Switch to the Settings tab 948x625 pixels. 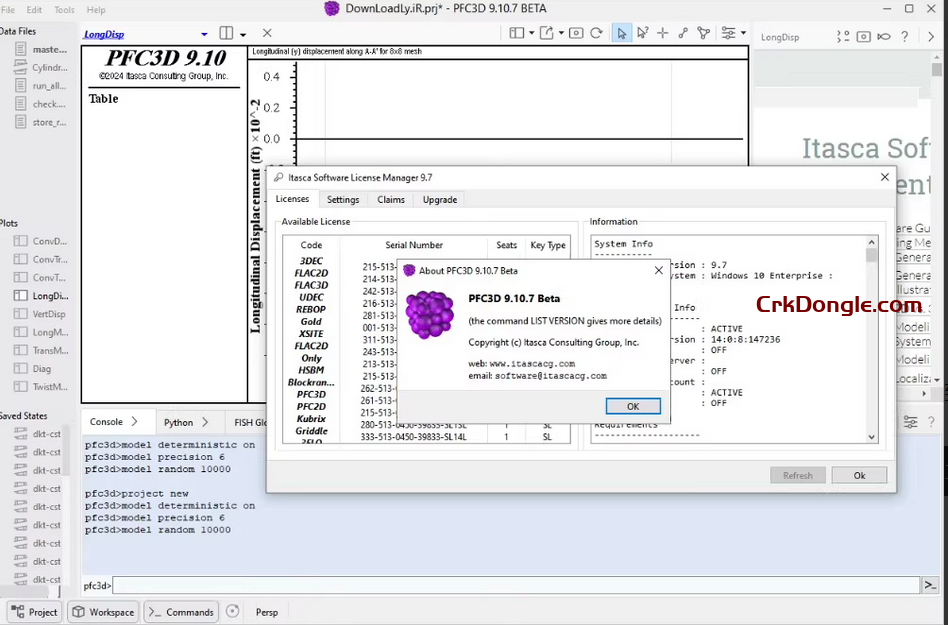(x=343, y=199)
